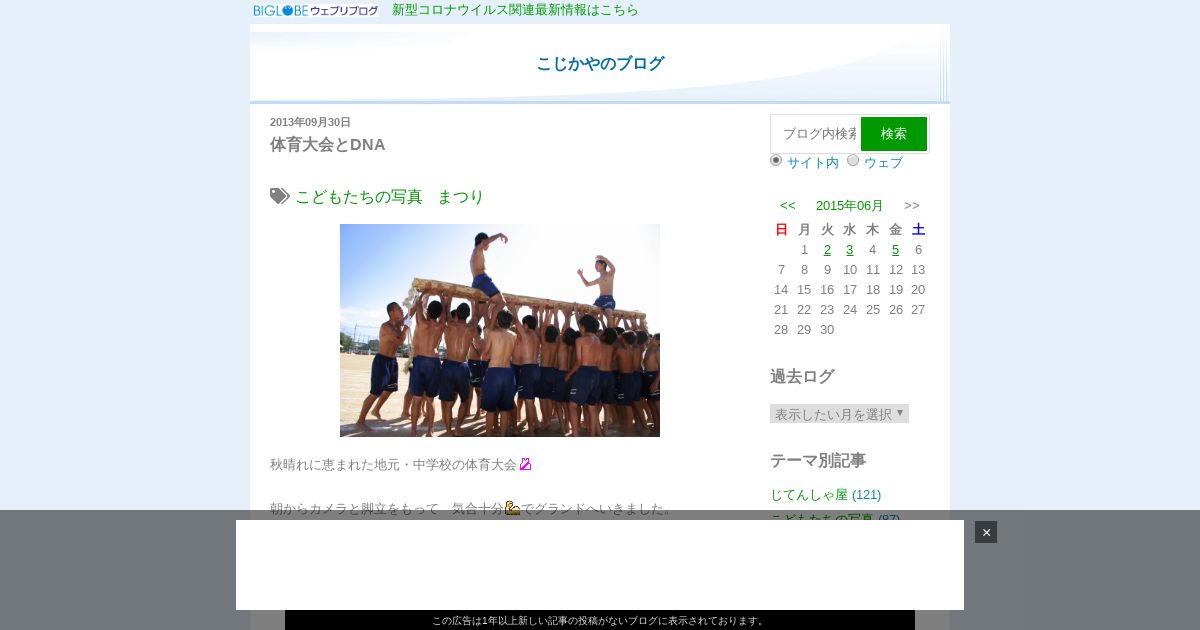The width and height of the screenshot is (1200, 630).
Task: Open the sports festival photo
Action: (500, 330)
